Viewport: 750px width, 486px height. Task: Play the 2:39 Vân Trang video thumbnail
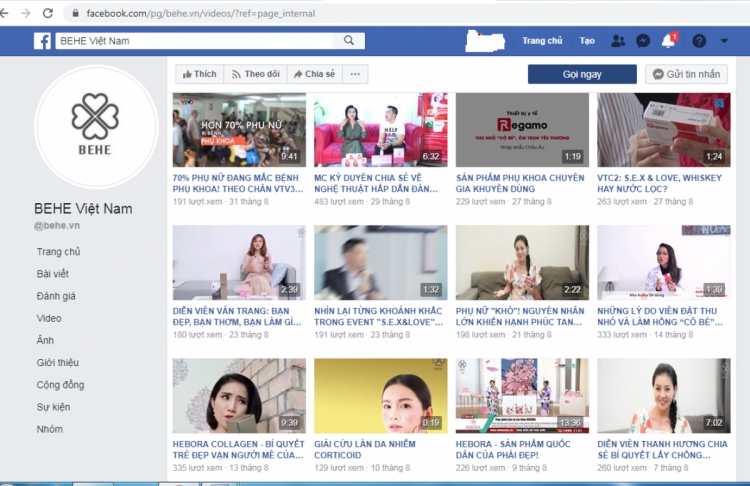[x=239, y=263]
